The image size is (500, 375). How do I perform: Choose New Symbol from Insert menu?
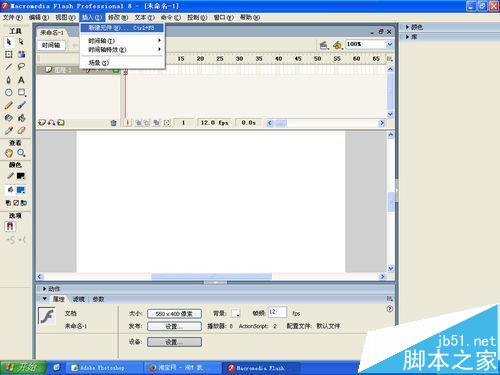(x=122, y=28)
